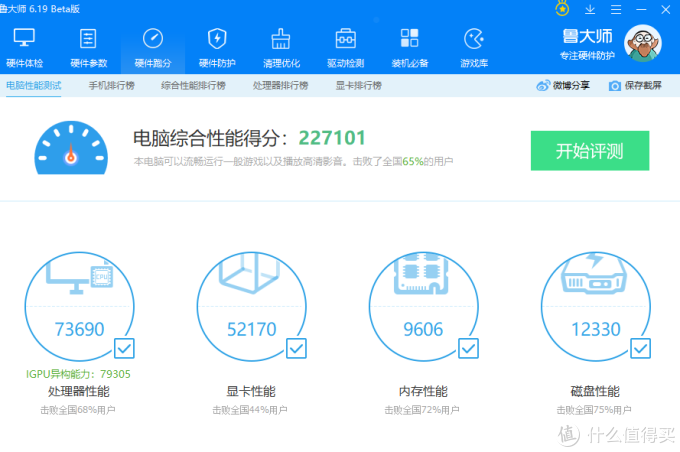The image size is (680, 452).
Task: Share results via 微博分享
Action: coord(563,85)
